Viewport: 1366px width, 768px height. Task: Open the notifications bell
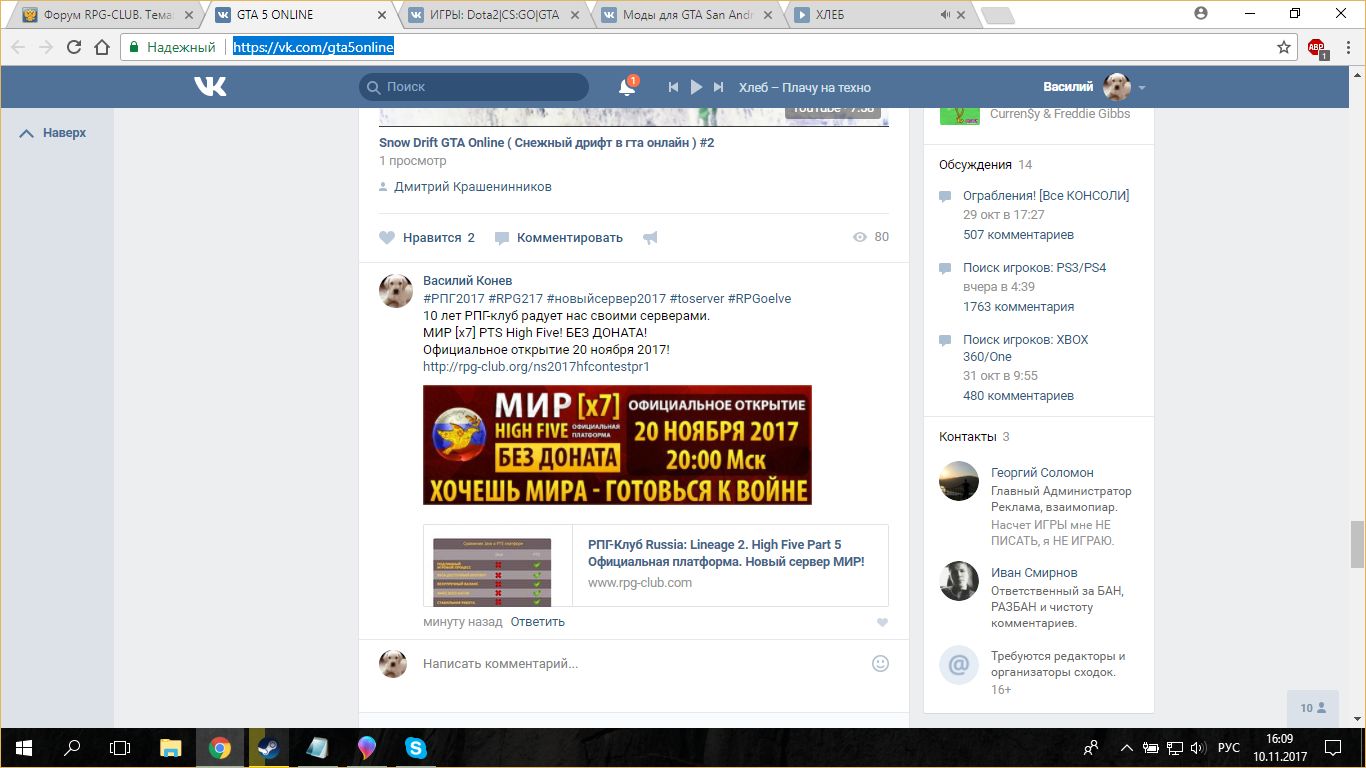point(627,88)
